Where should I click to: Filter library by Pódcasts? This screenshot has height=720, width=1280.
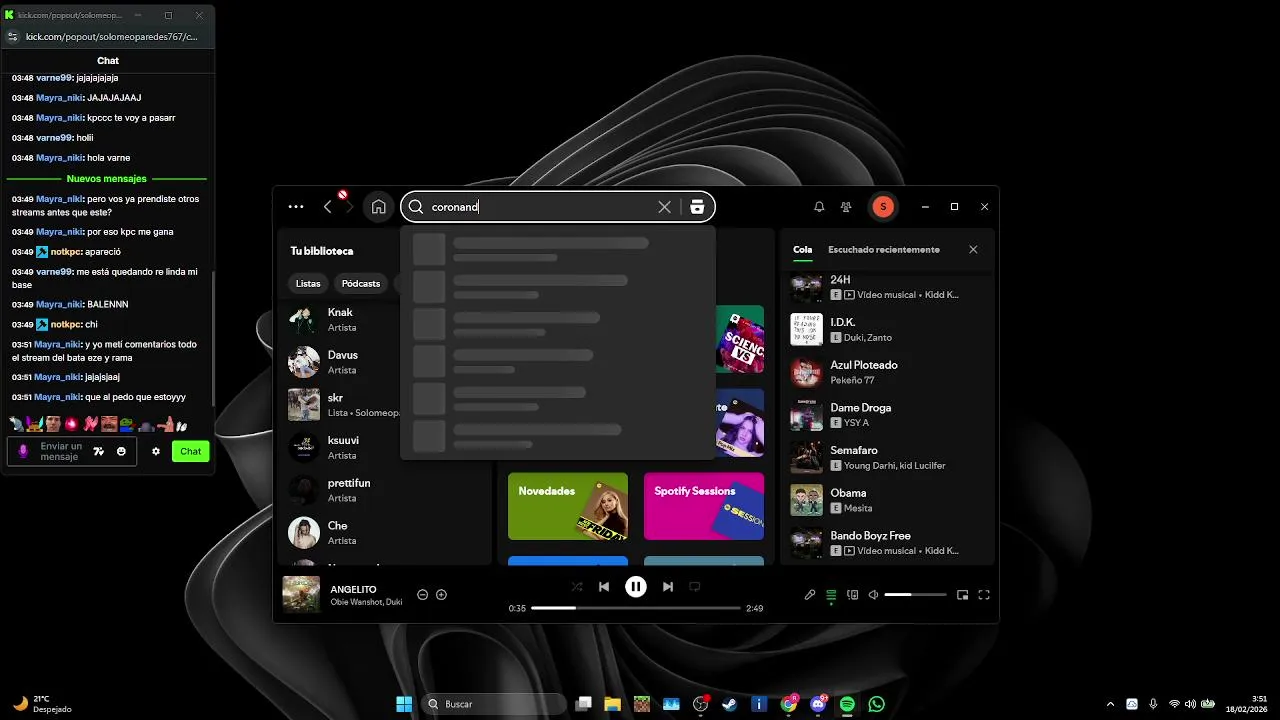(361, 284)
